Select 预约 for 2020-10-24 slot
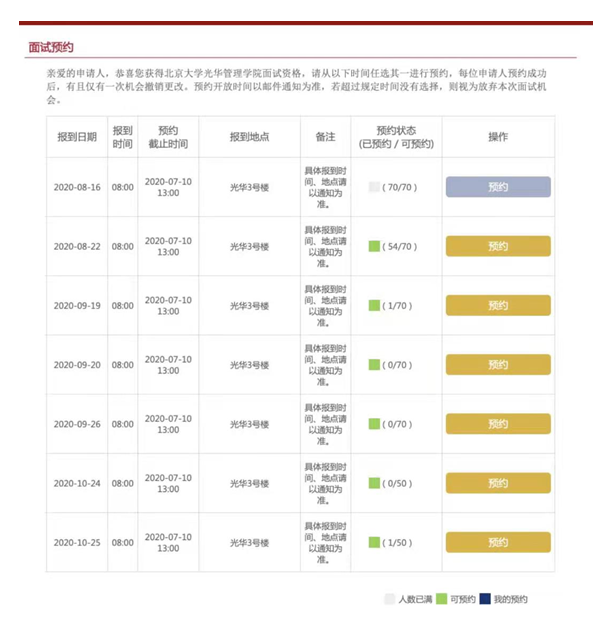The width and height of the screenshot is (605, 623). [498, 483]
